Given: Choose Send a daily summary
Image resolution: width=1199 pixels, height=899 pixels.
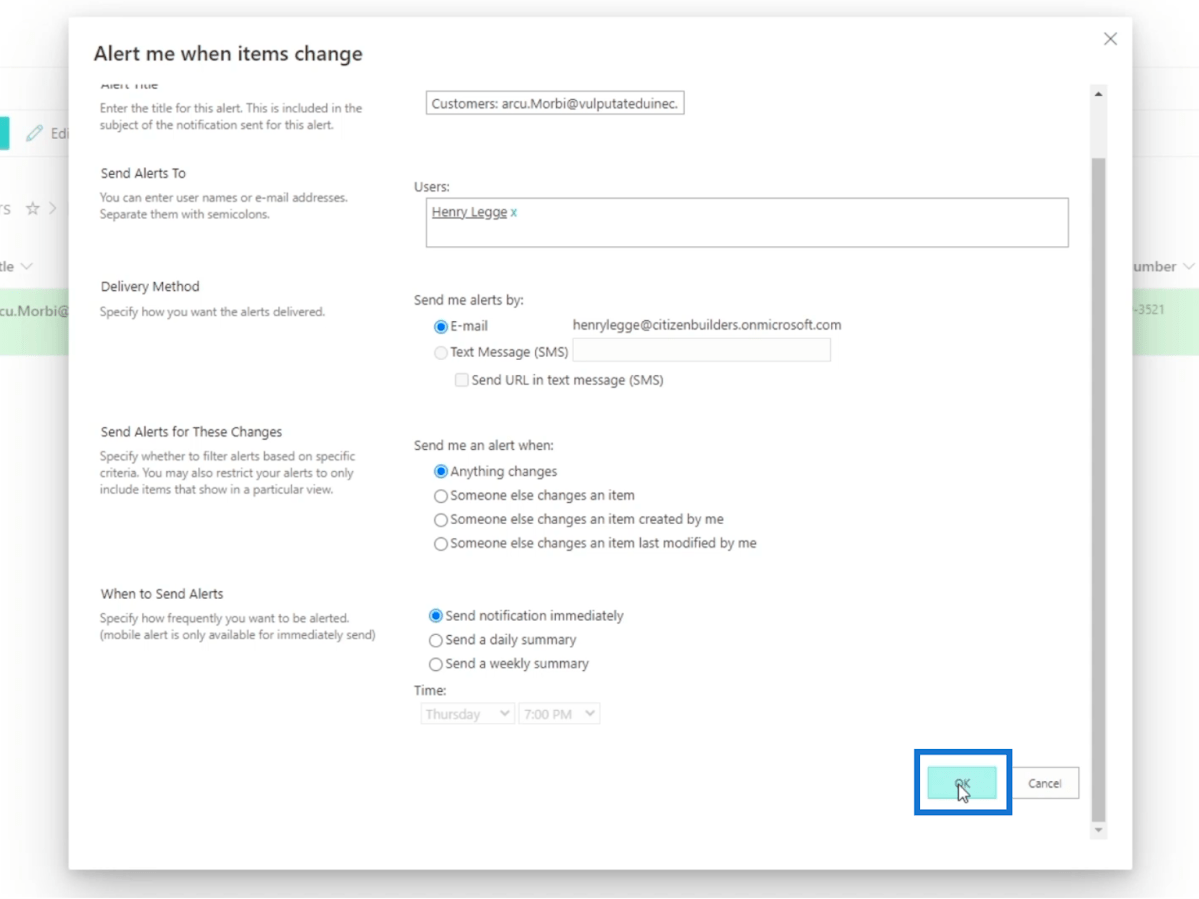Looking at the screenshot, I should coord(435,640).
